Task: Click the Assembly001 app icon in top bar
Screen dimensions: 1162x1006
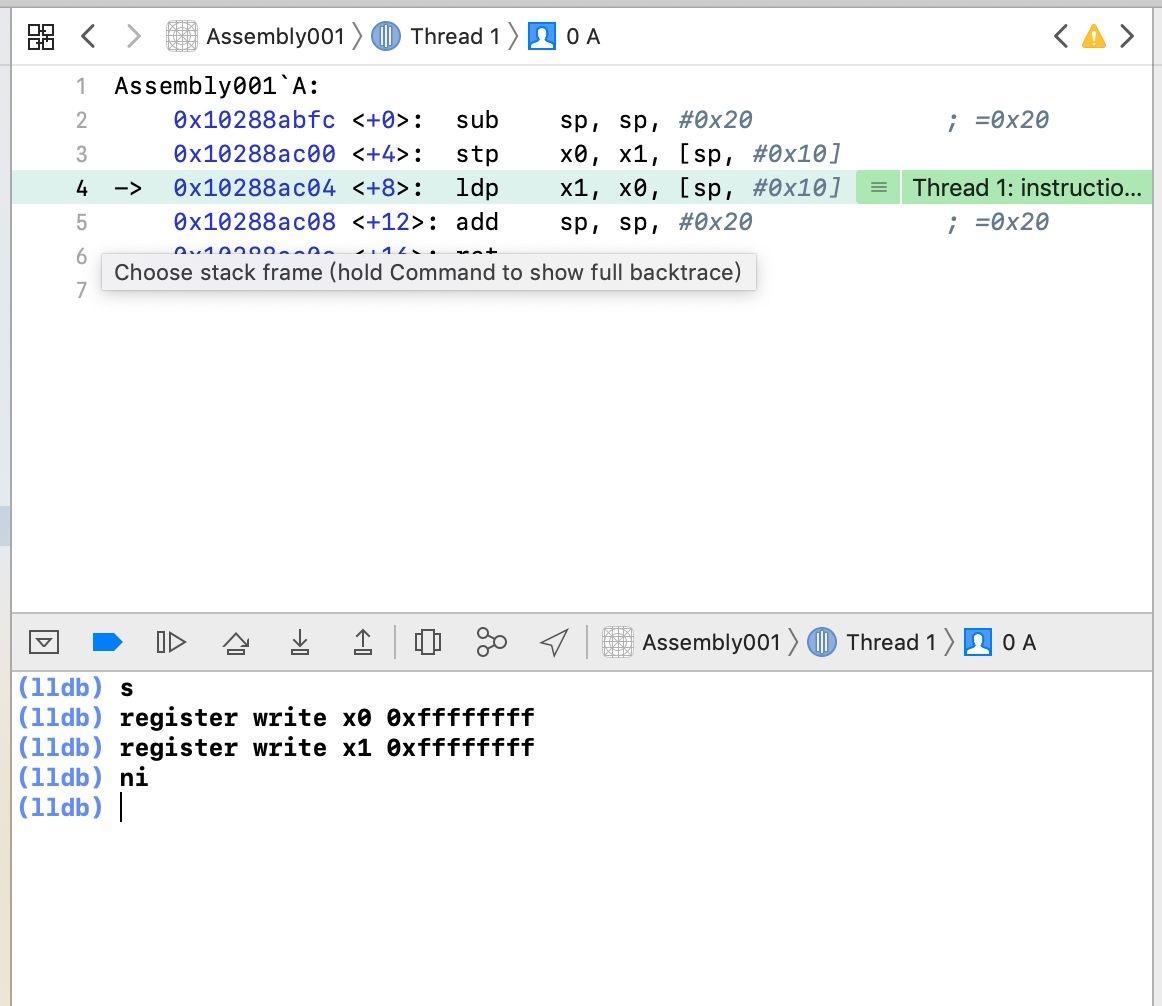Action: [182, 36]
